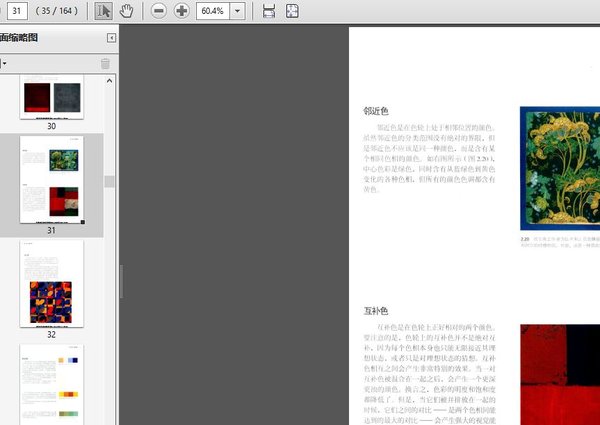Delete selected page with trash icon
Viewport: 600px width, 425px height.
click(105, 64)
